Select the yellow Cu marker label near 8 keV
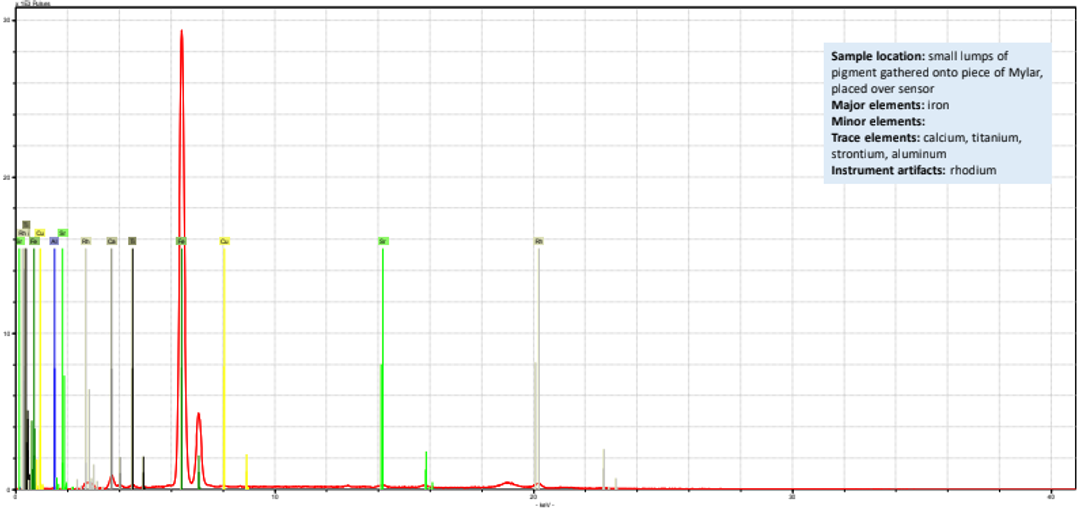Image resolution: width=1080 pixels, height=516 pixels. click(x=224, y=241)
